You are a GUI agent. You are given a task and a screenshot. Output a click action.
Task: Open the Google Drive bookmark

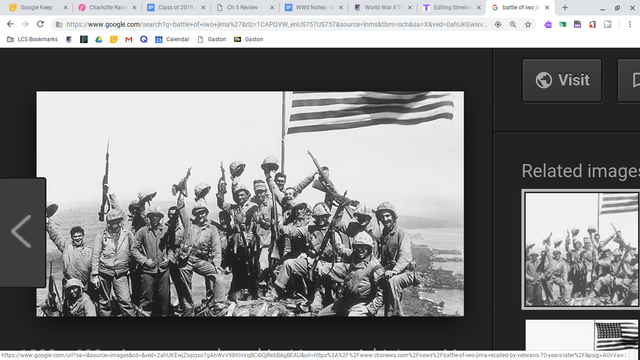[99, 39]
